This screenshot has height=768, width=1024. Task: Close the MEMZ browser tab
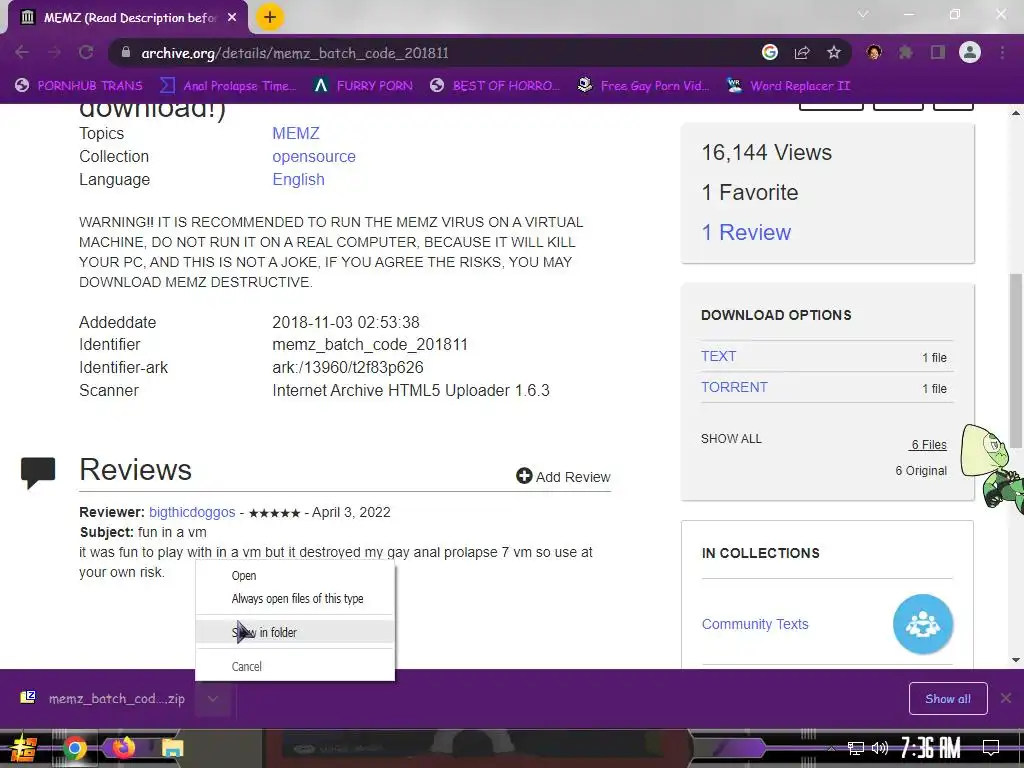[x=232, y=18]
